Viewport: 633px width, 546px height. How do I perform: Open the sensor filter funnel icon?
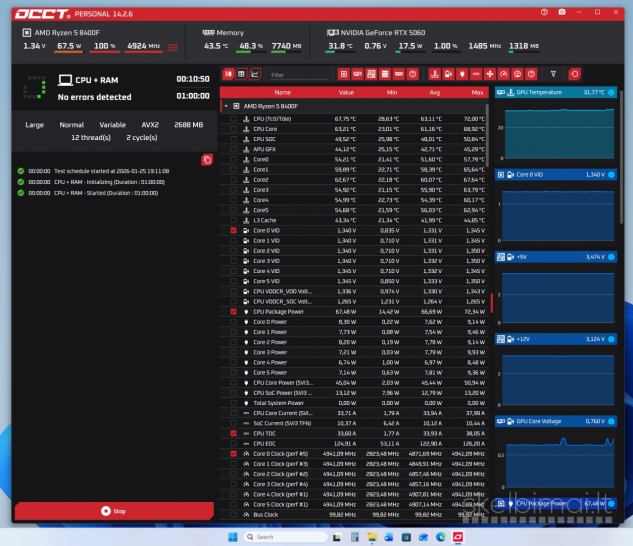[x=554, y=74]
